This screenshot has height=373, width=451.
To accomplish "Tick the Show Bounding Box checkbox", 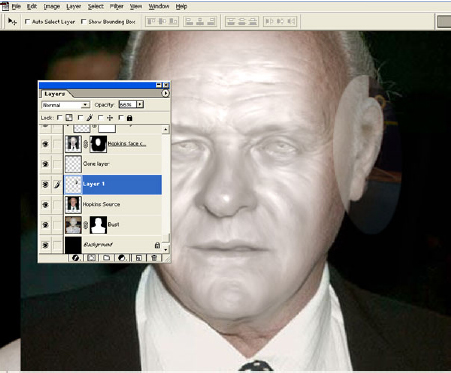I will point(84,22).
